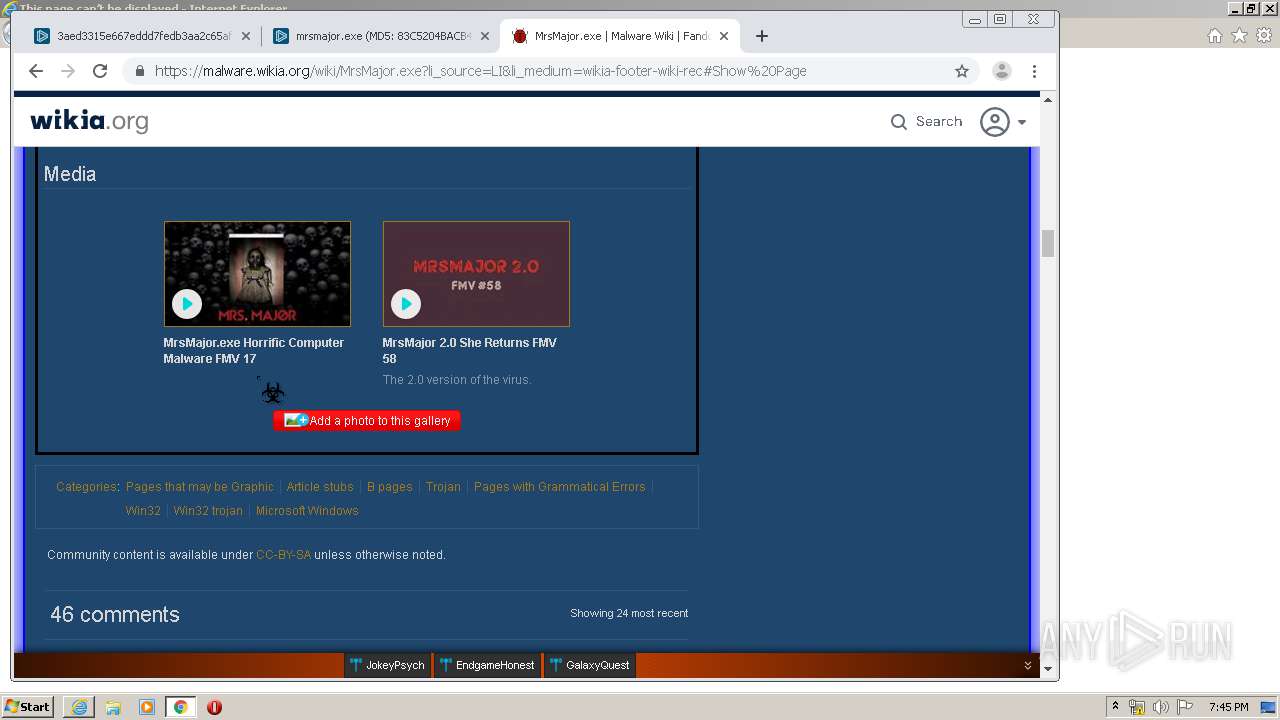The image size is (1280, 720).
Task: Open the MRSMAJOR 2.0 FMV #58 thumbnail
Action: pos(476,274)
